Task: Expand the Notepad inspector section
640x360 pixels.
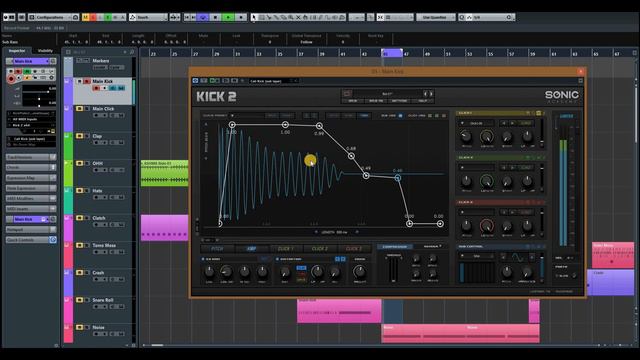Action: (x=31, y=230)
